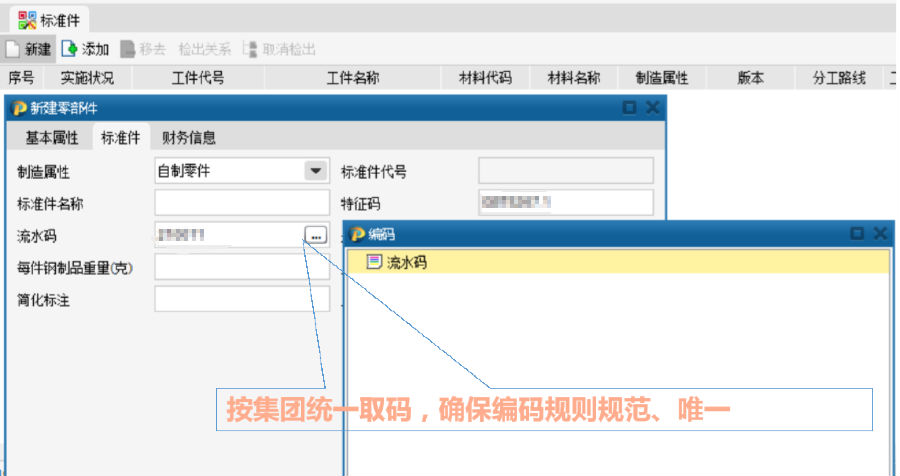The height and width of the screenshot is (476, 900).
Task: Click the 标准件代号 input field
Action: 566,171
